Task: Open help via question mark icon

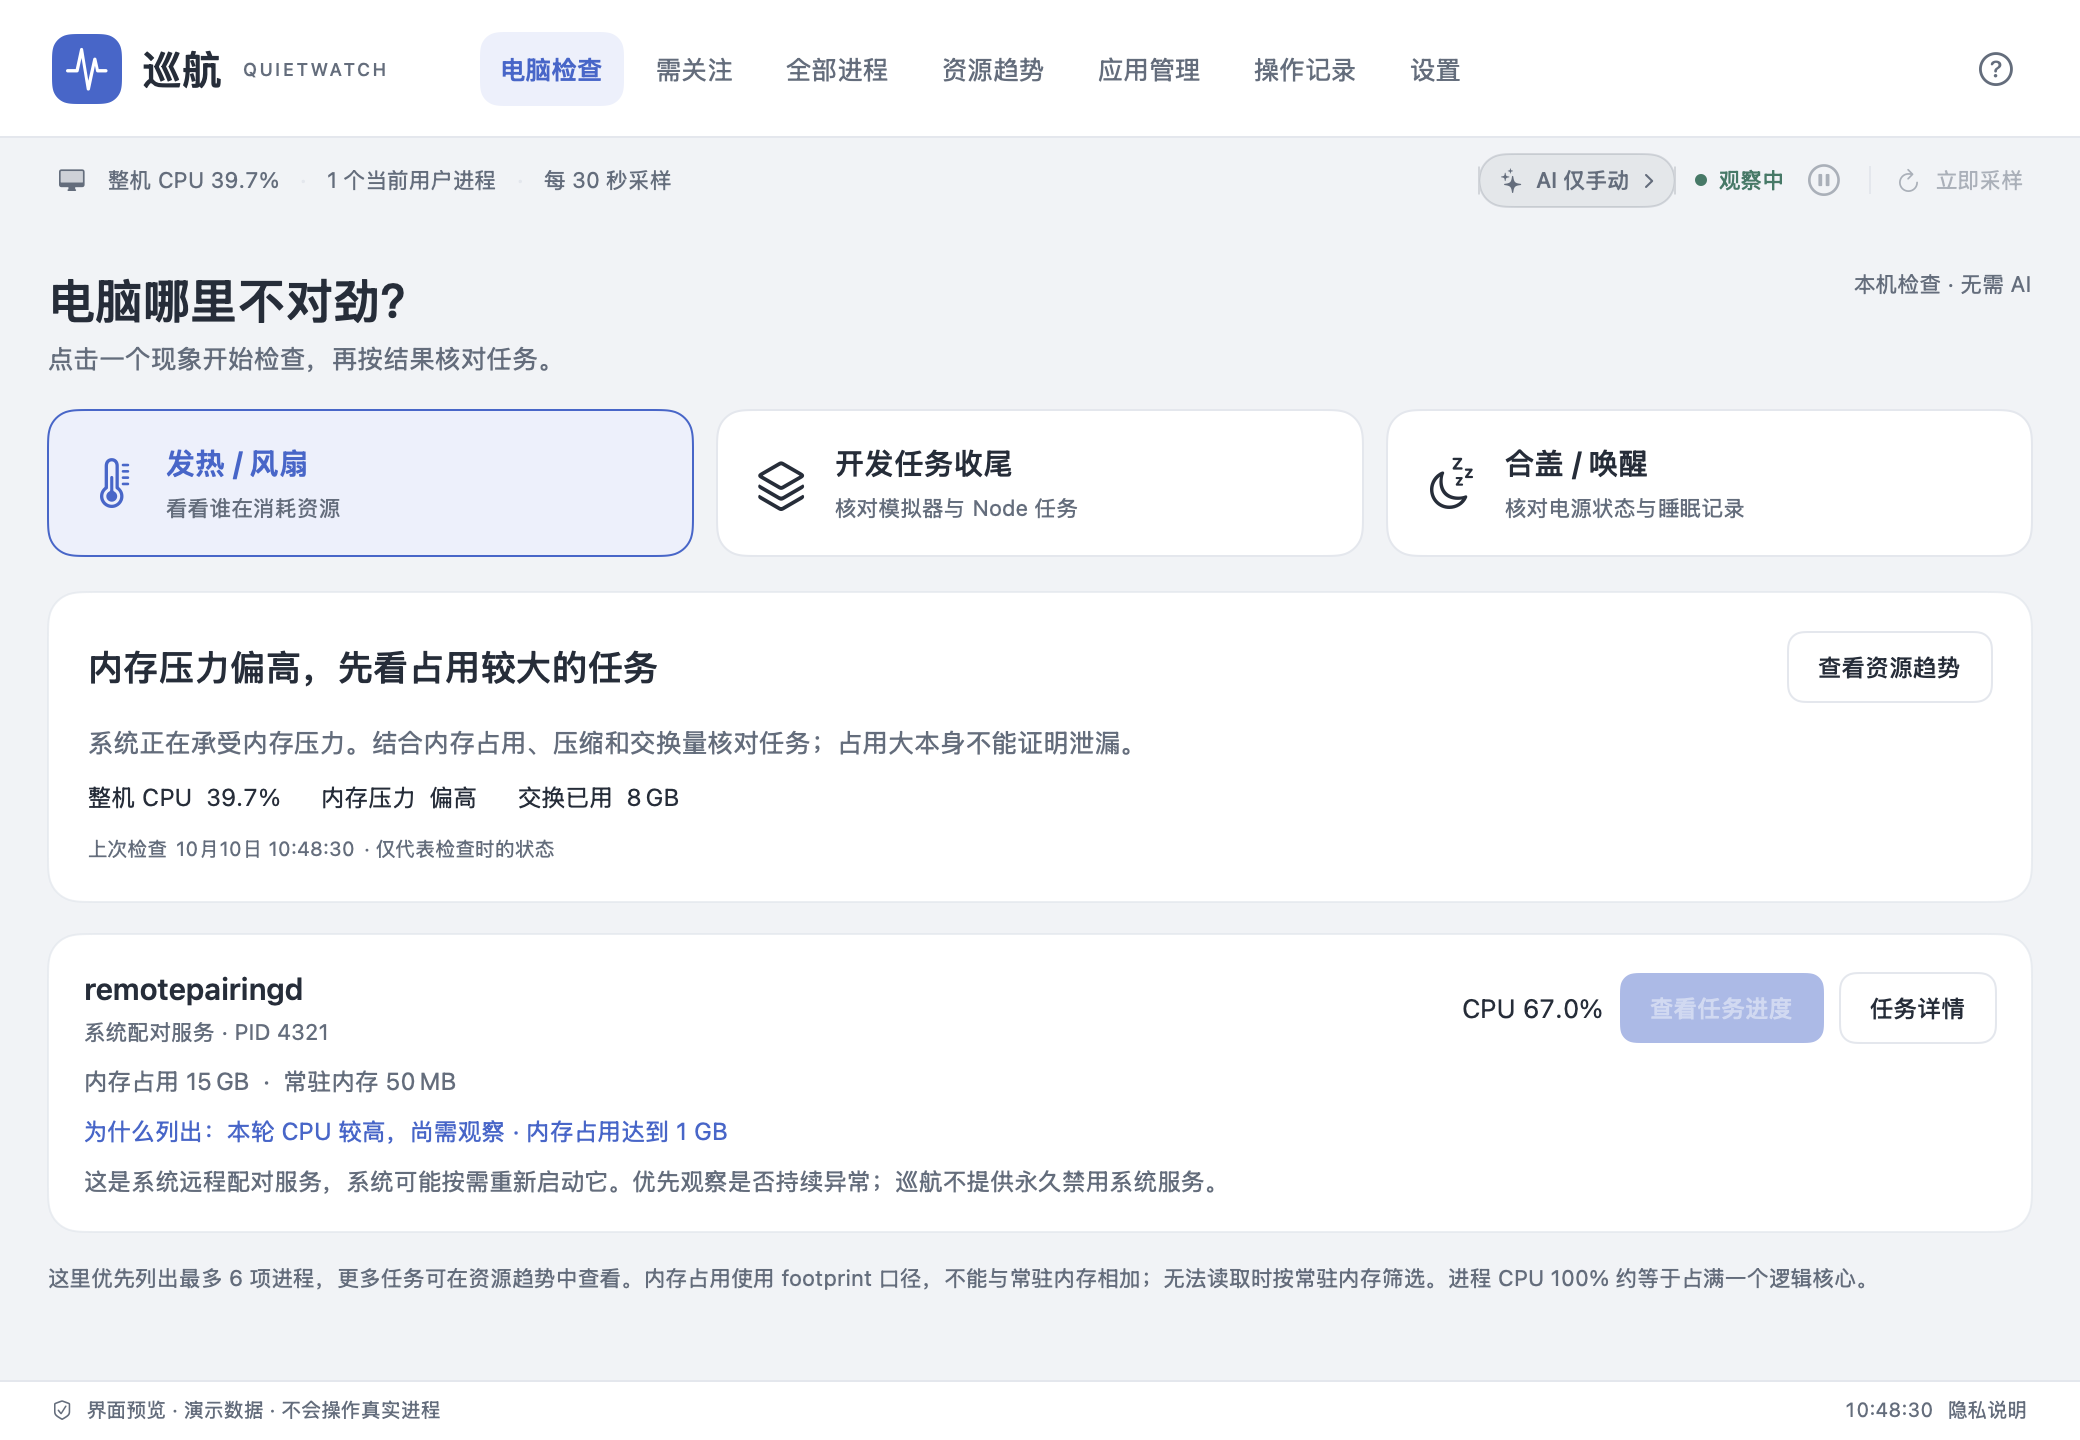Action: coord(1995,69)
